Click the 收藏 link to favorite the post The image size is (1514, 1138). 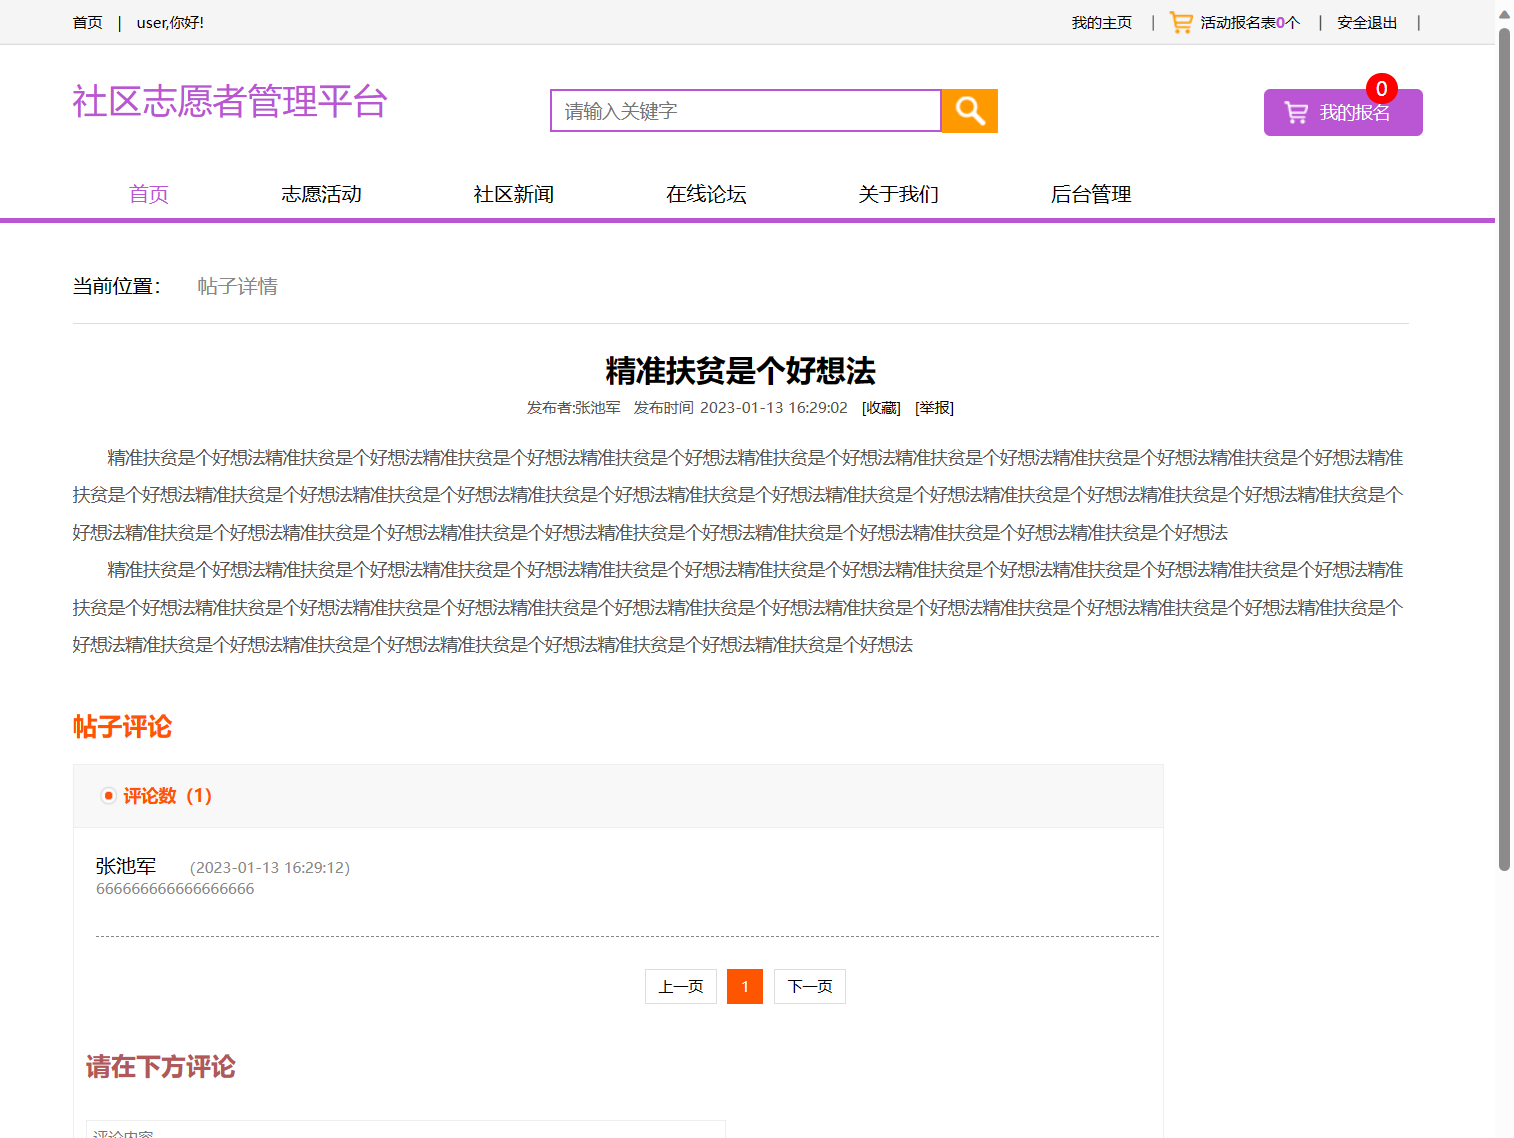880,408
